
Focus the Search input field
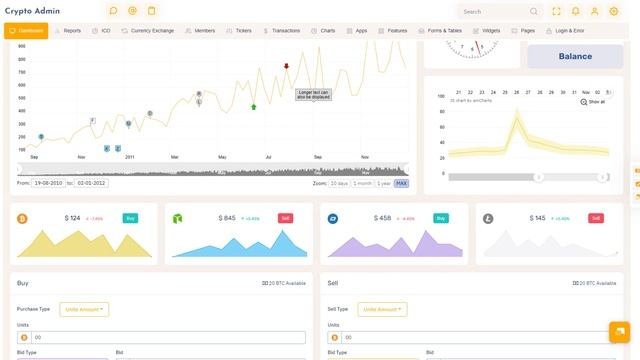[494, 12]
